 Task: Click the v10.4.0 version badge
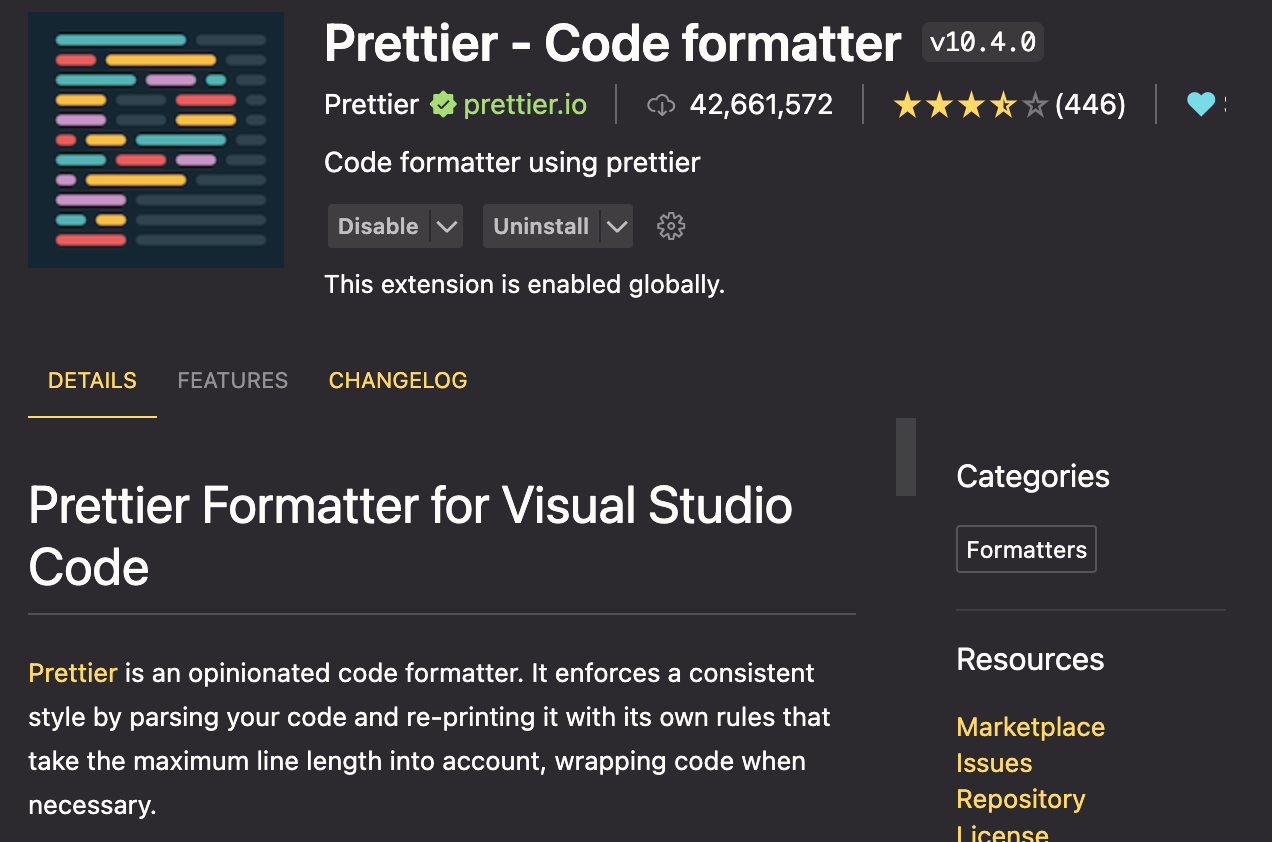[982, 42]
